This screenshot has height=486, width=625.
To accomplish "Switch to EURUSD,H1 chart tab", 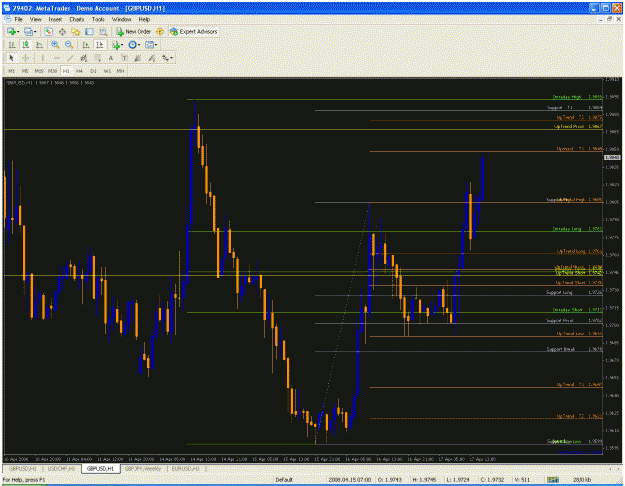I will [x=185, y=468].
